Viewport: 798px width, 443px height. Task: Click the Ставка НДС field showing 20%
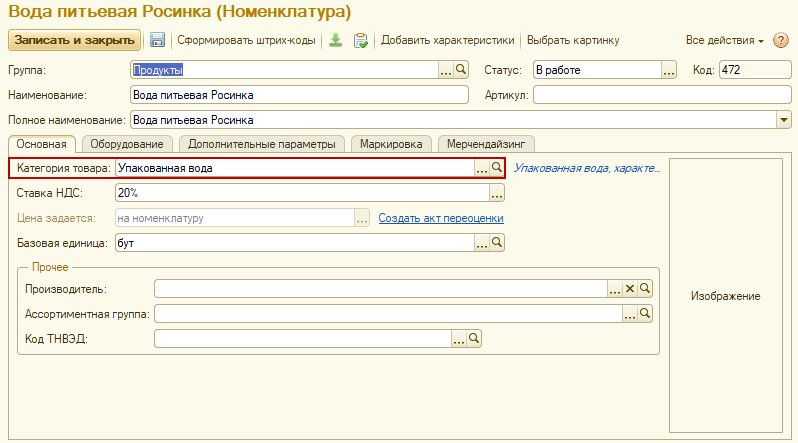(302, 193)
